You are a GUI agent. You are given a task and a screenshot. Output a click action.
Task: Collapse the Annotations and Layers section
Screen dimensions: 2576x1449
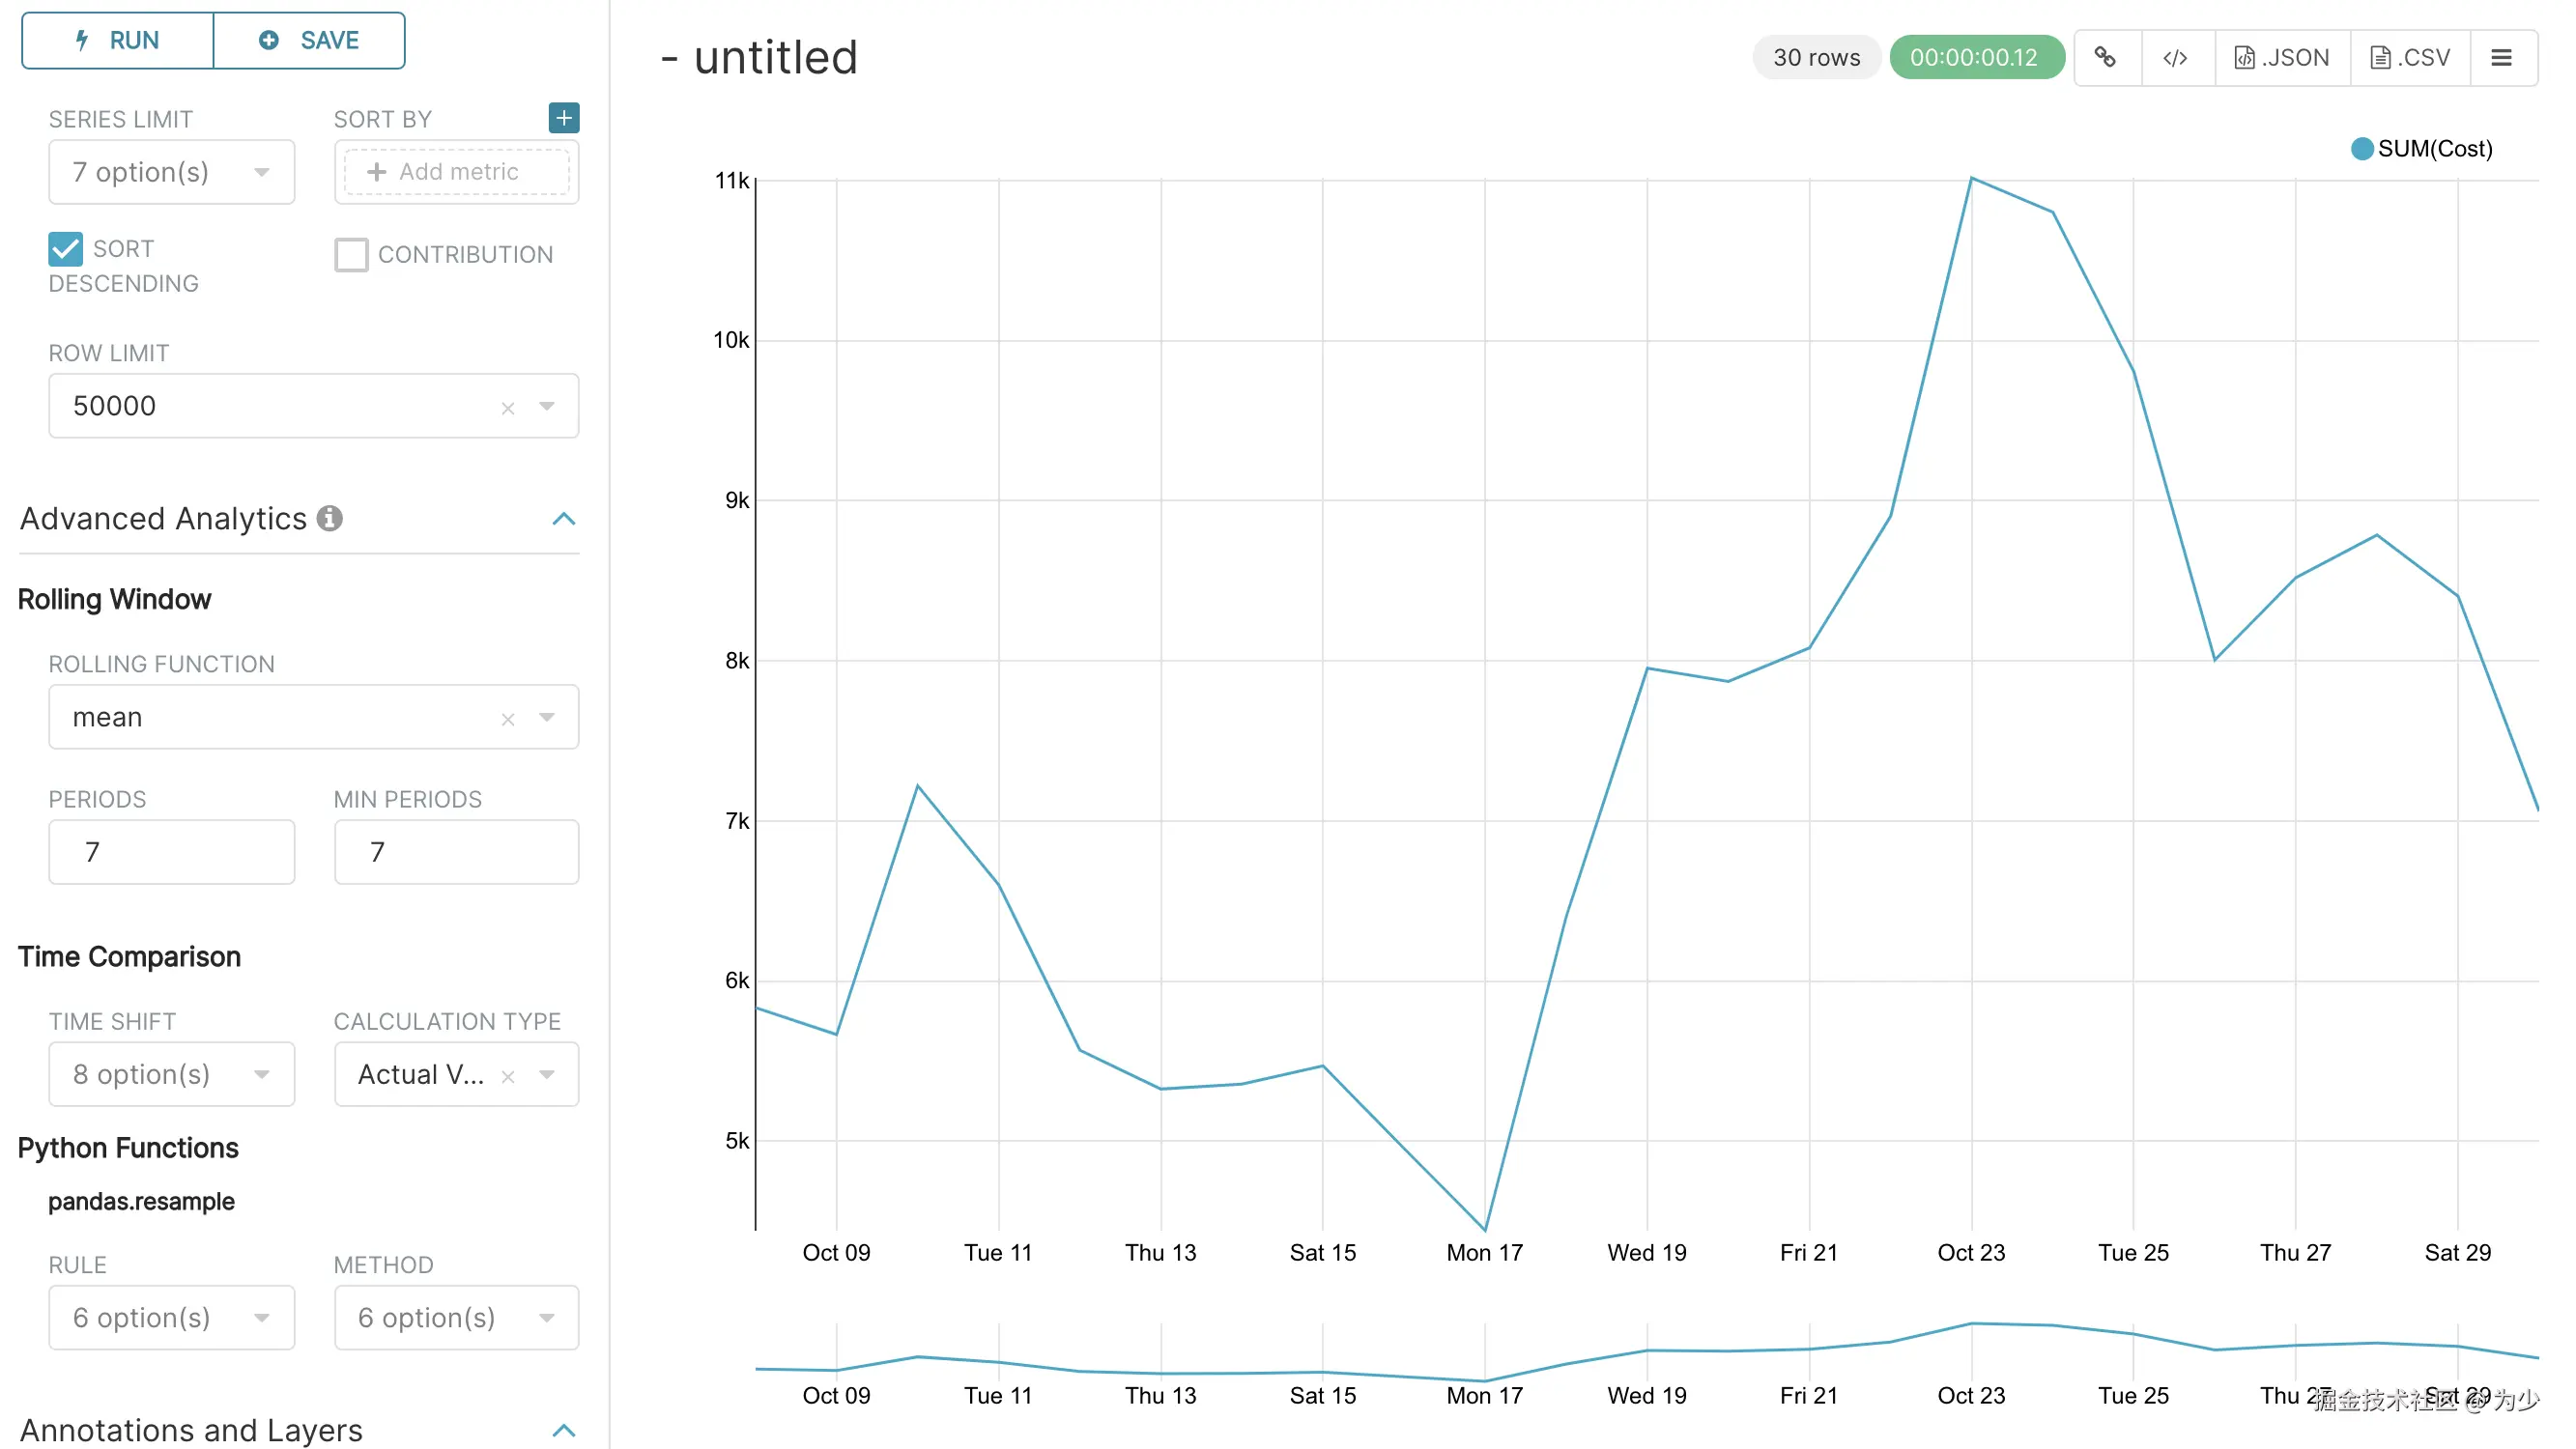click(564, 1430)
